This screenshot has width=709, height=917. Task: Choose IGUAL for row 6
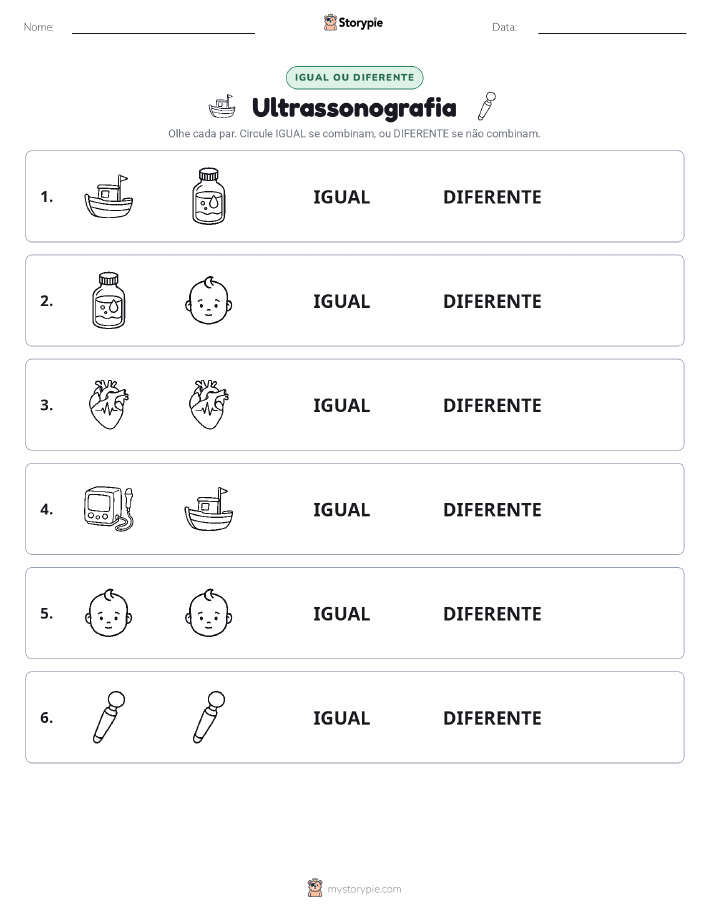pyautogui.click(x=342, y=718)
